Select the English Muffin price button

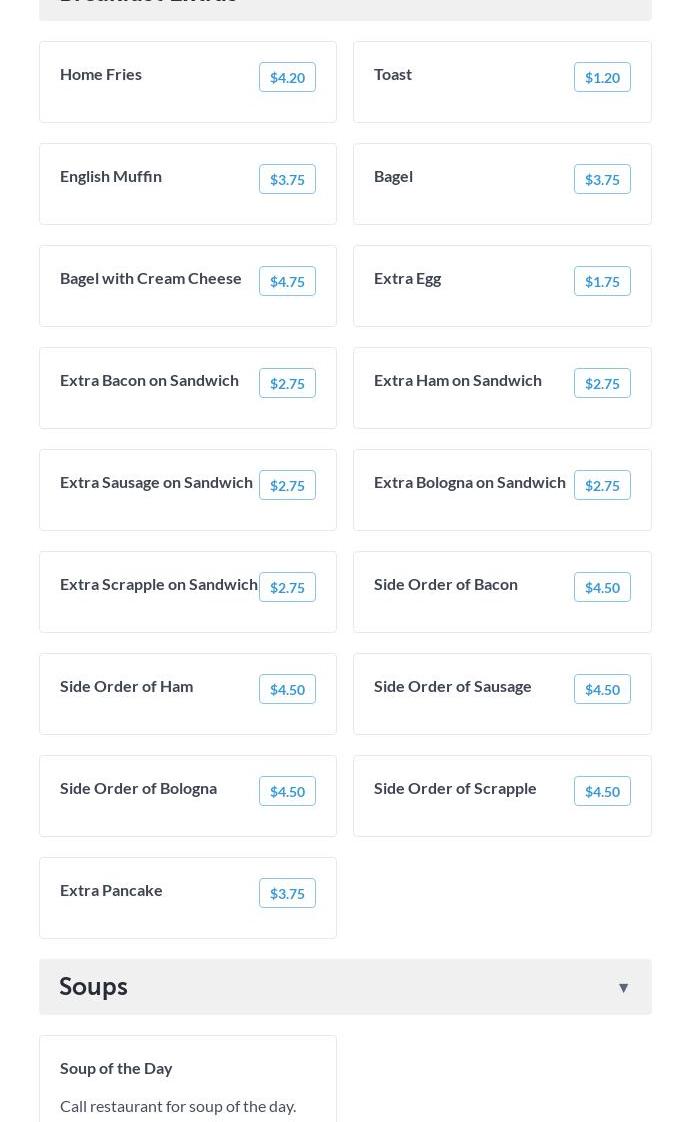pyautogui.click(x=287, y=180)
